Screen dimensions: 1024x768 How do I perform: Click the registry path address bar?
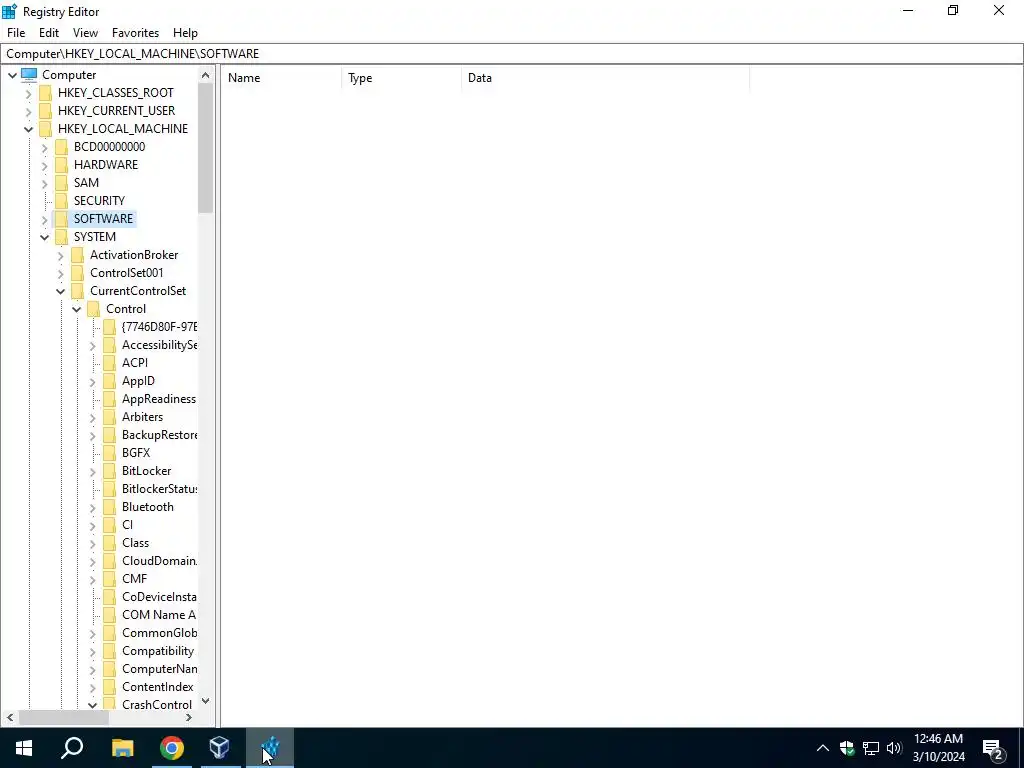coord(511,54)
